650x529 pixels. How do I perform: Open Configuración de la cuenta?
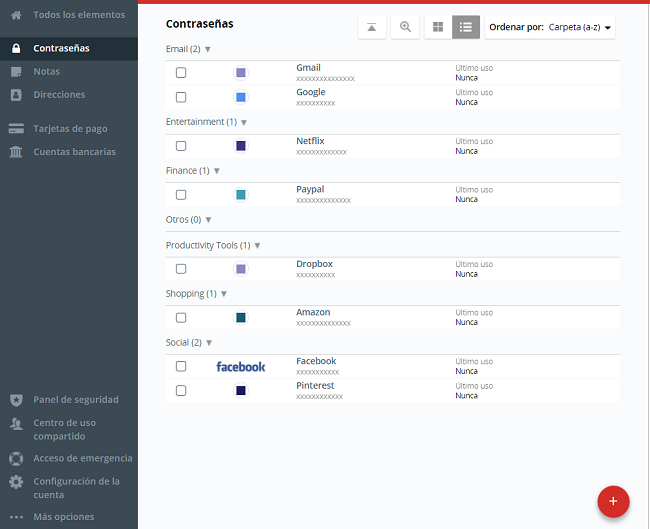pyautogui.click(x=76, y=488)
